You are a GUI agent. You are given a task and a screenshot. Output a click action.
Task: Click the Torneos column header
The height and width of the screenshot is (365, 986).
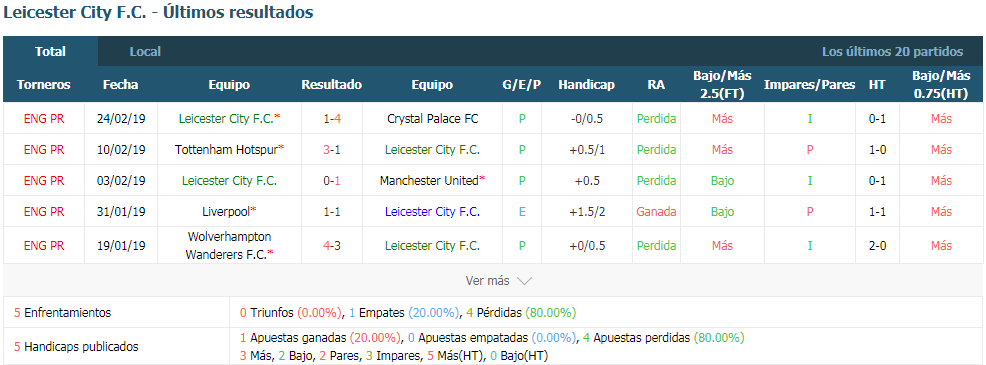click(44, 84)
